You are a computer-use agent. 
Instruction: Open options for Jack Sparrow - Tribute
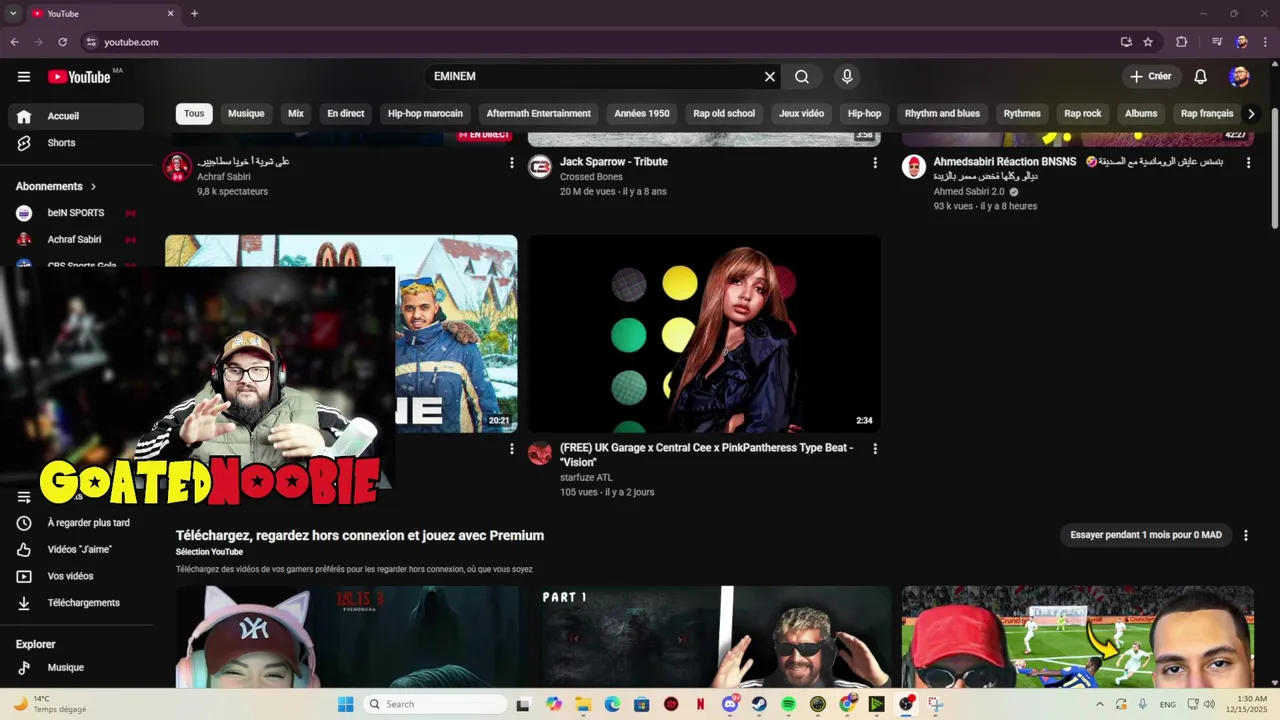875,163
